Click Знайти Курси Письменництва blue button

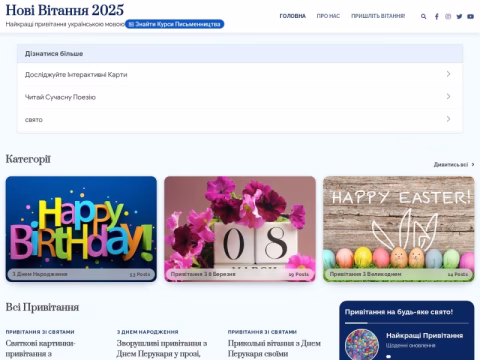click(x=175, y=24)
